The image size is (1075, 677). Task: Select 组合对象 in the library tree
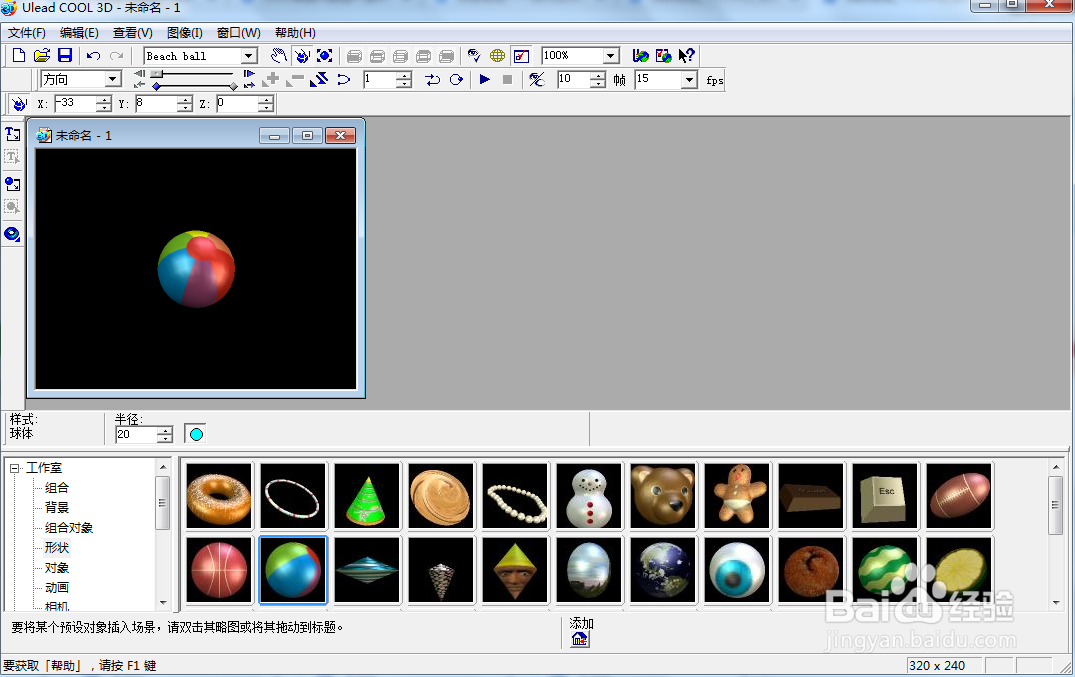point(69,527)
